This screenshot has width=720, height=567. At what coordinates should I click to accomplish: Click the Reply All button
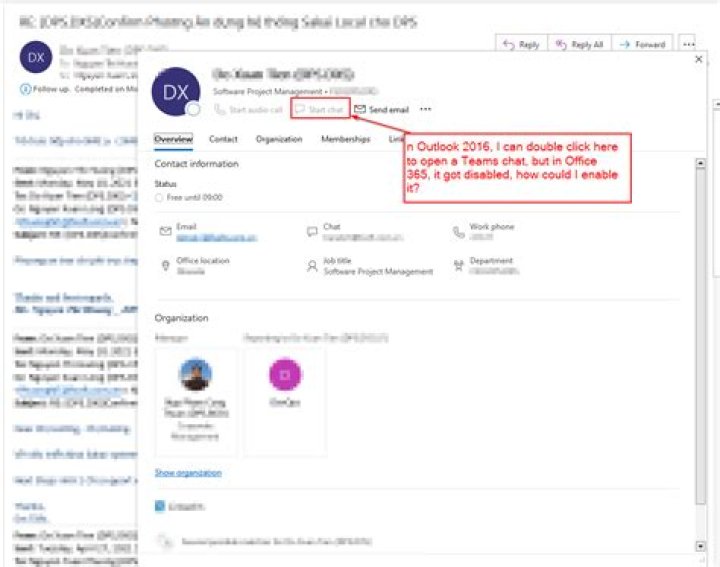coord(579,45)
